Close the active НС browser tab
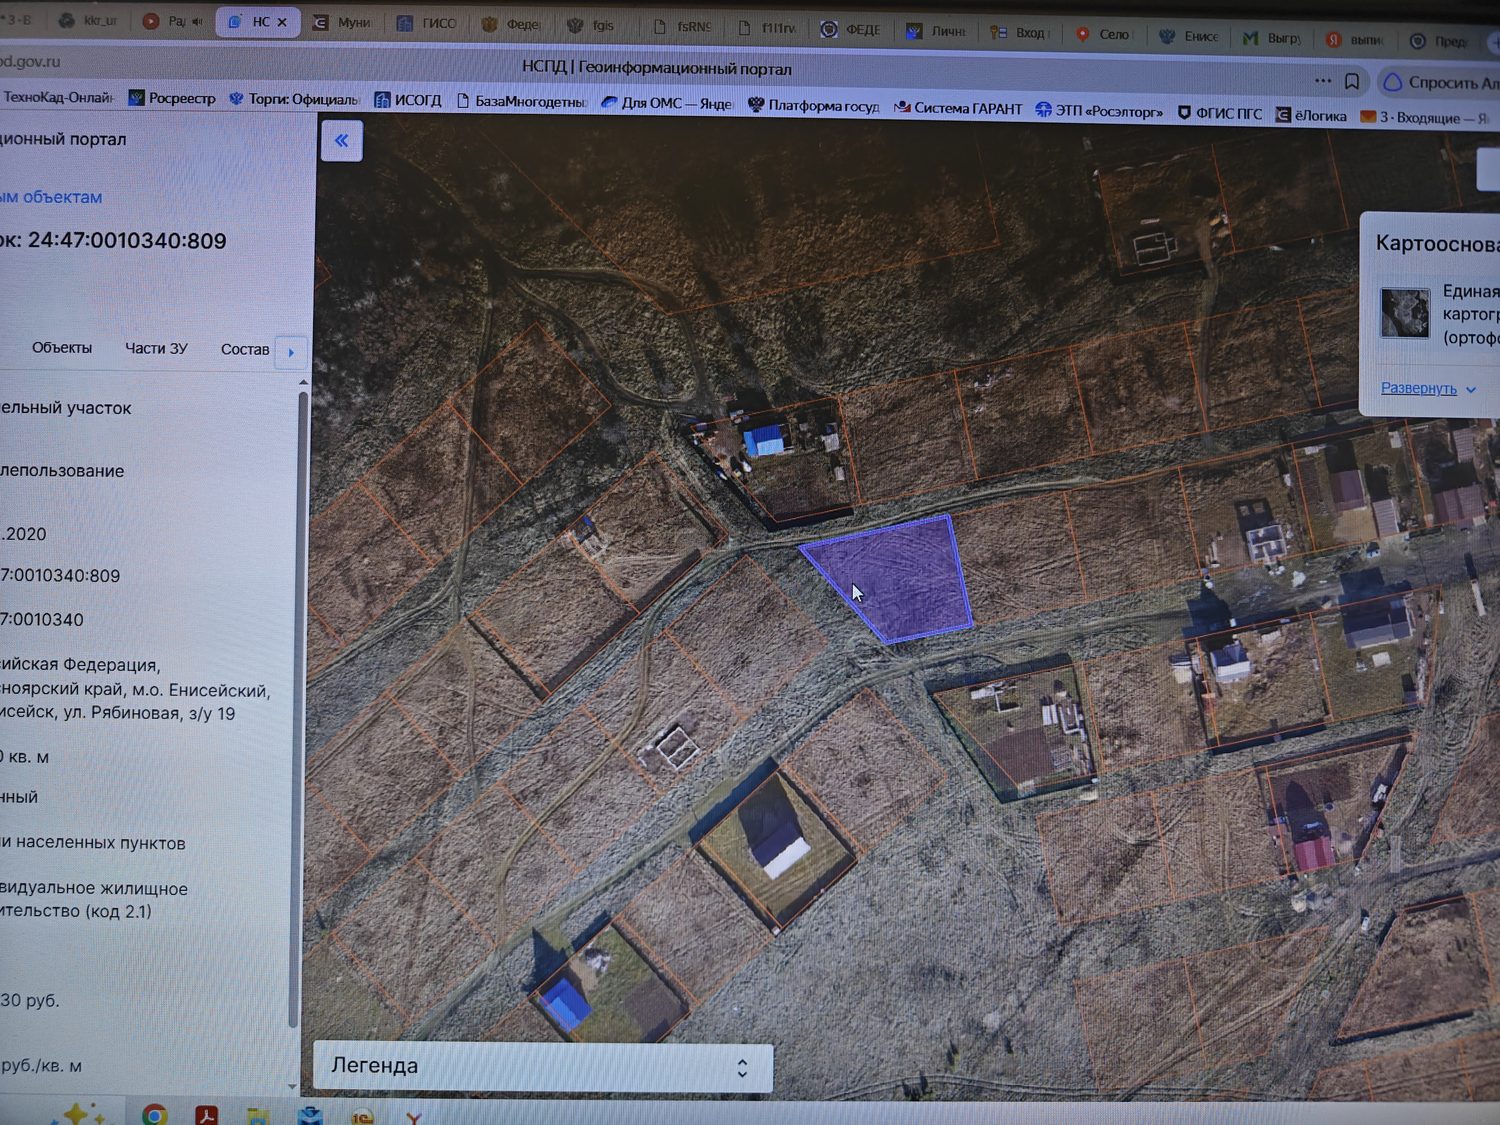The image size is (1500, 1125). pyautogui.click(x=282, y=22)
